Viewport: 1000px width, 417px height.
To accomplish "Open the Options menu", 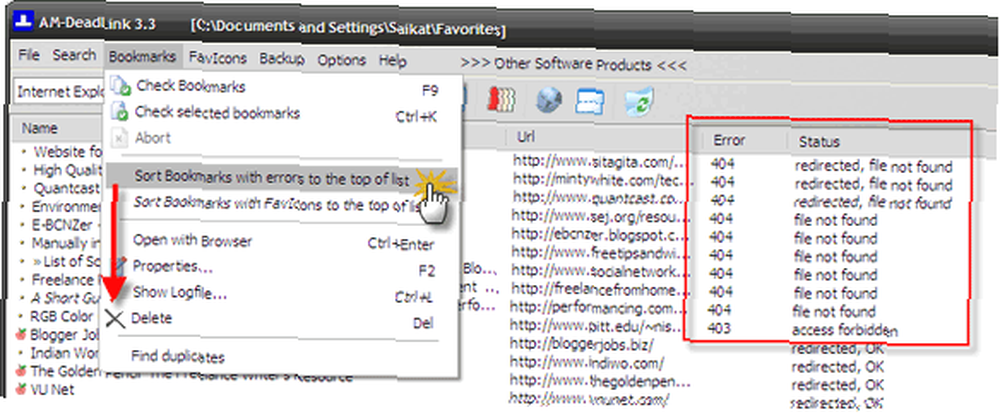I will (x=342, y=60).
